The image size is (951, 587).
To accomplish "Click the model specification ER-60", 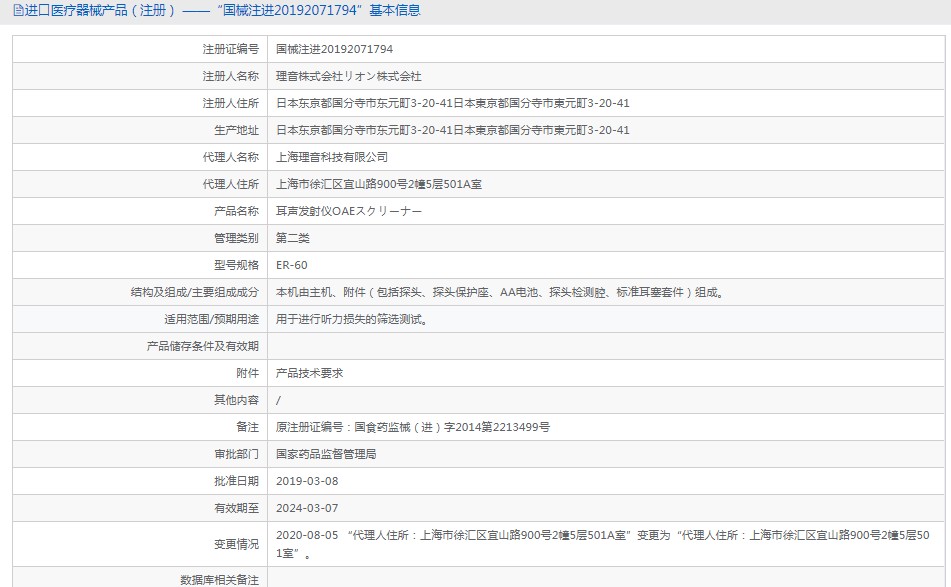I will coord(292,265).
